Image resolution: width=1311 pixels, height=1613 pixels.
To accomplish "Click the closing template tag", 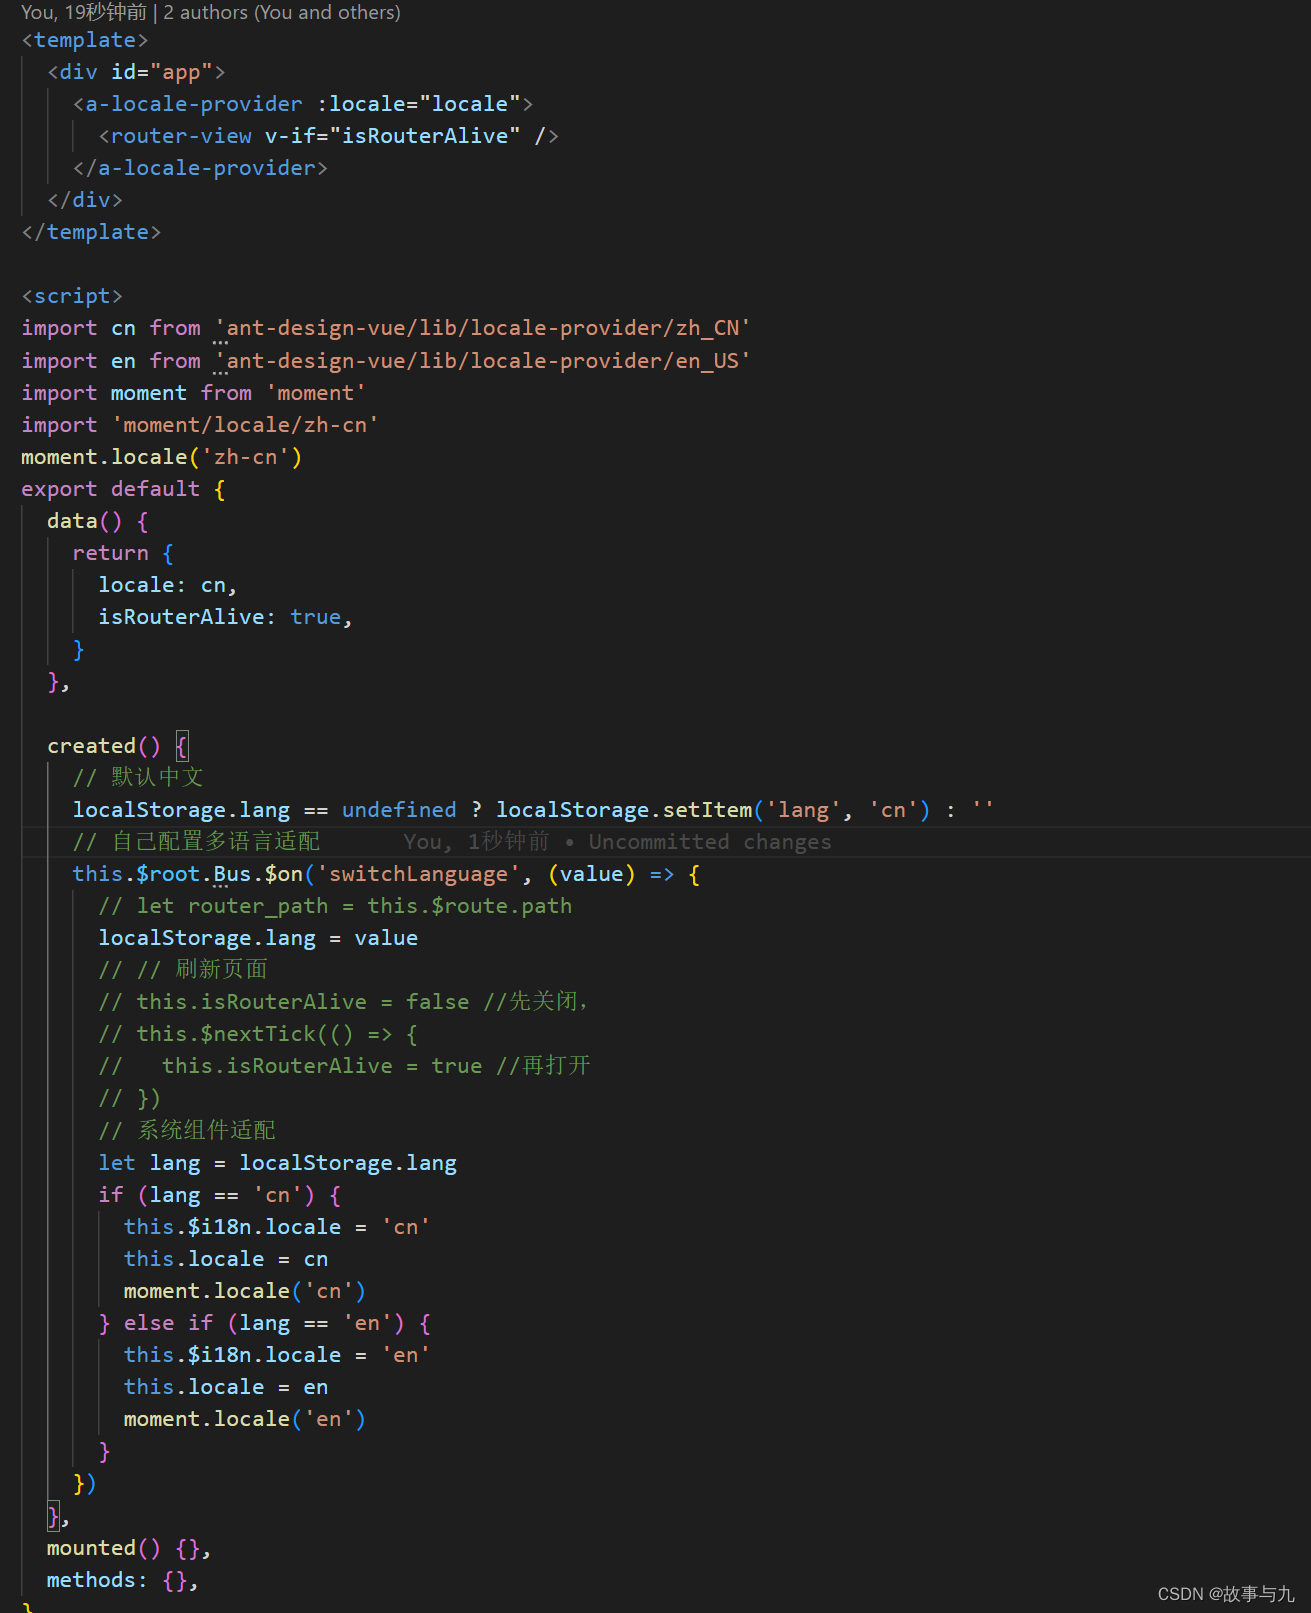I will (91, 233).
